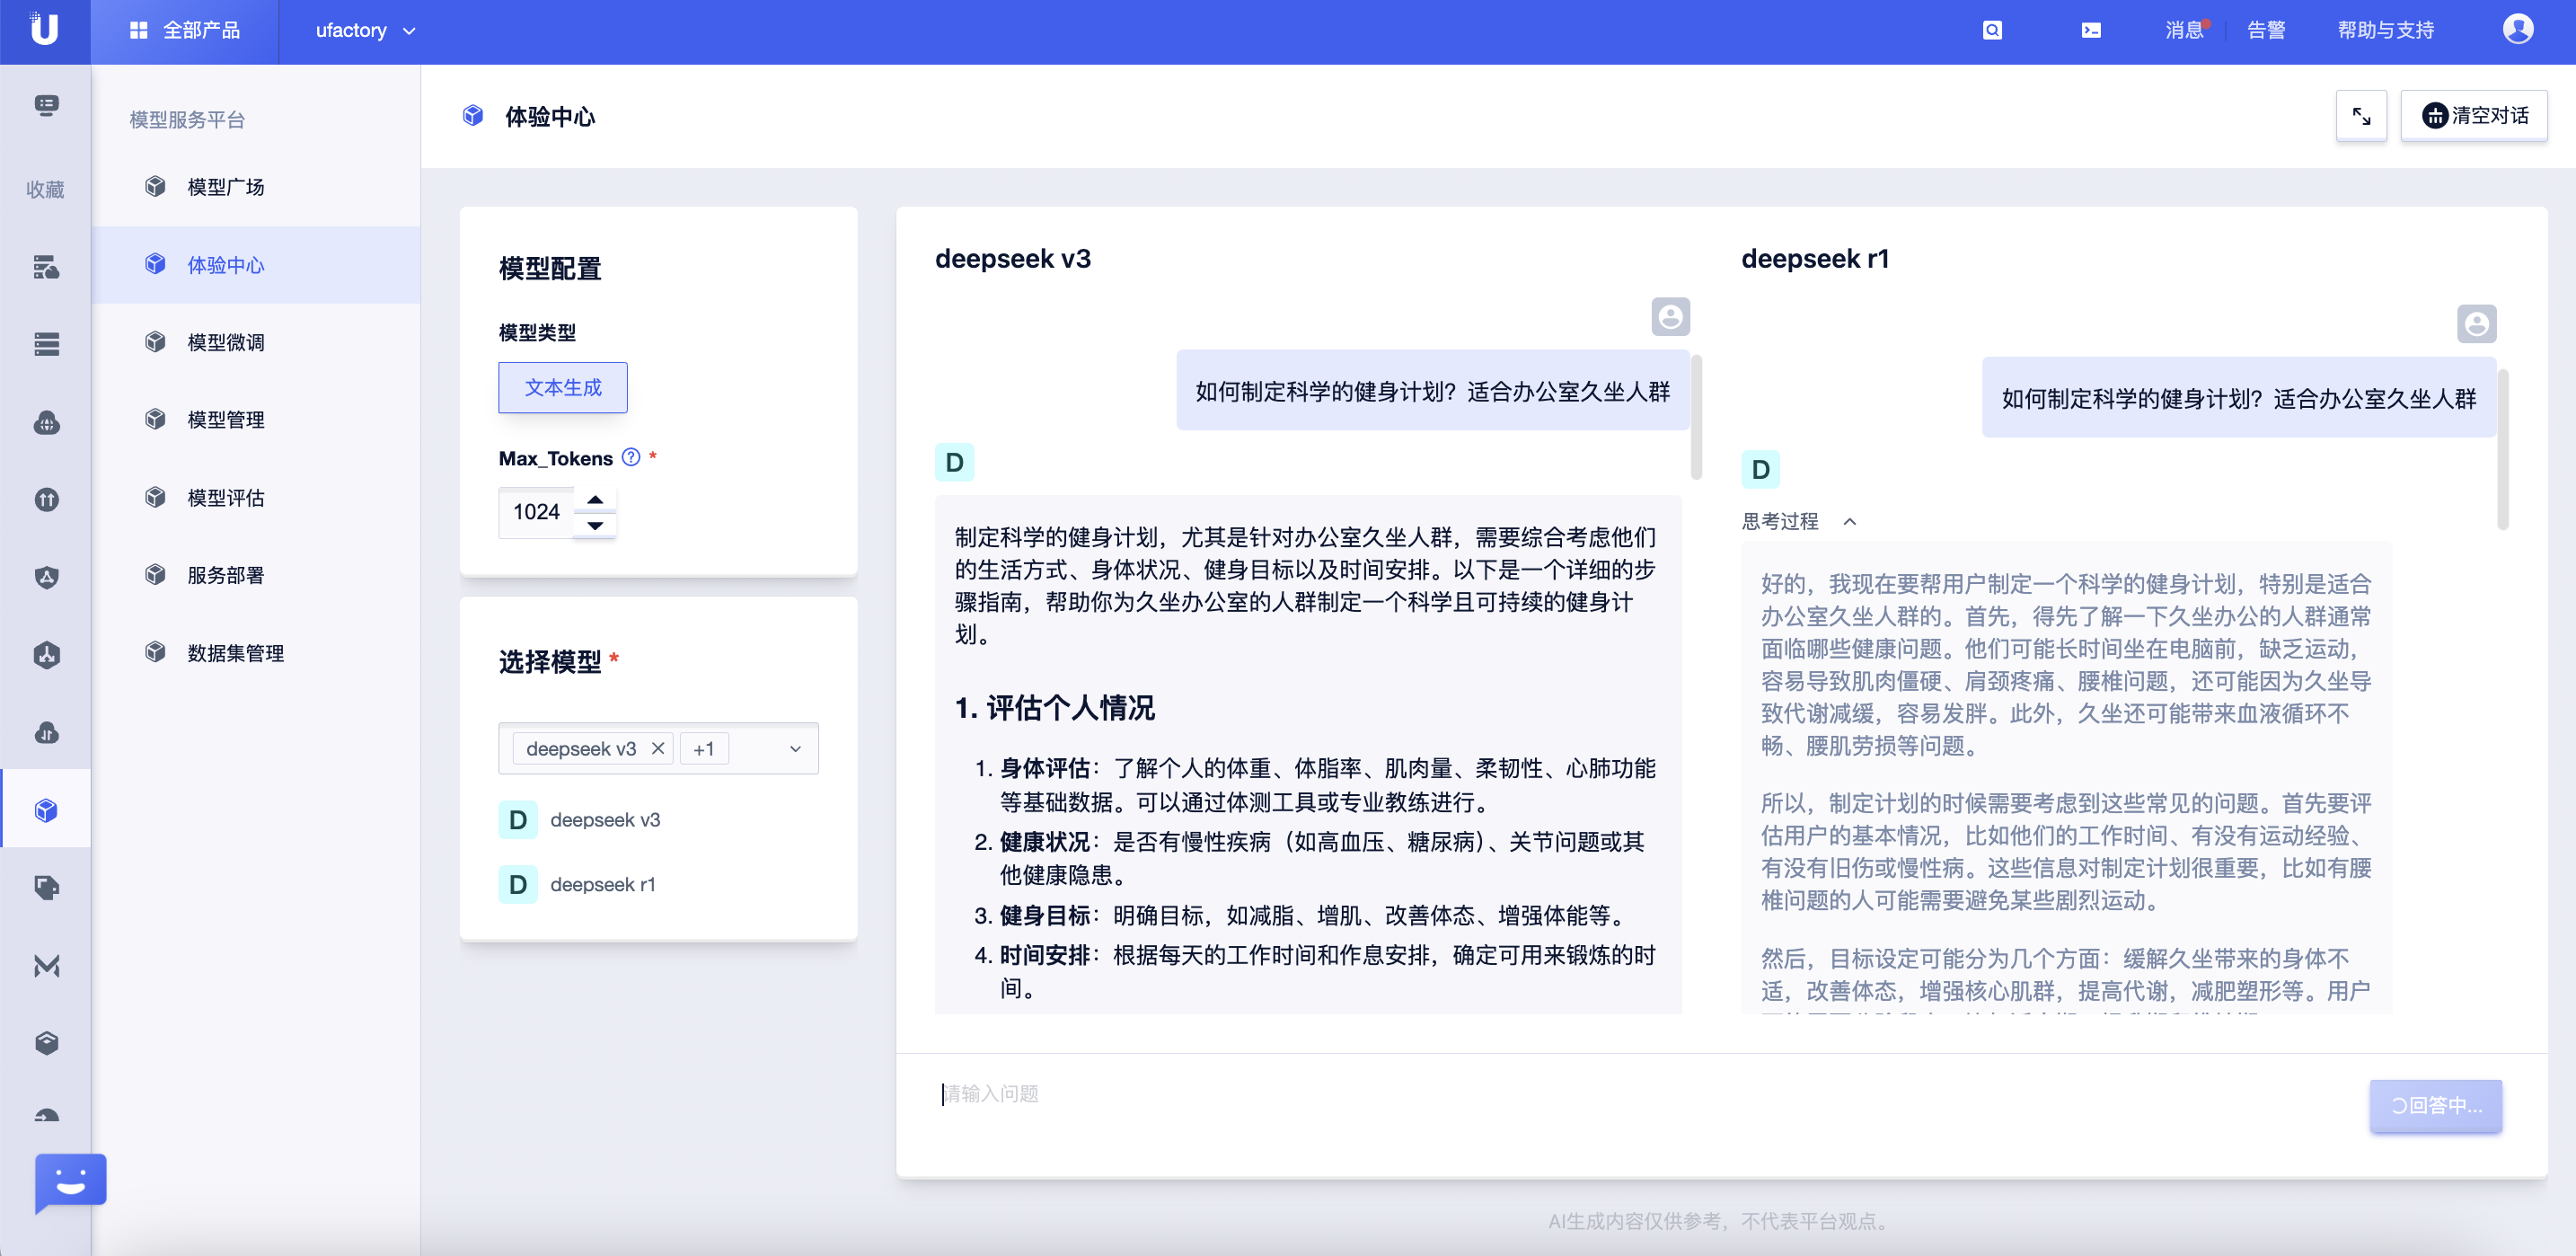Open 模型广场 in the sidebar
The height and width of the screenshot is (1256, 2576).
pyautogui.click(x=226, y=187)
